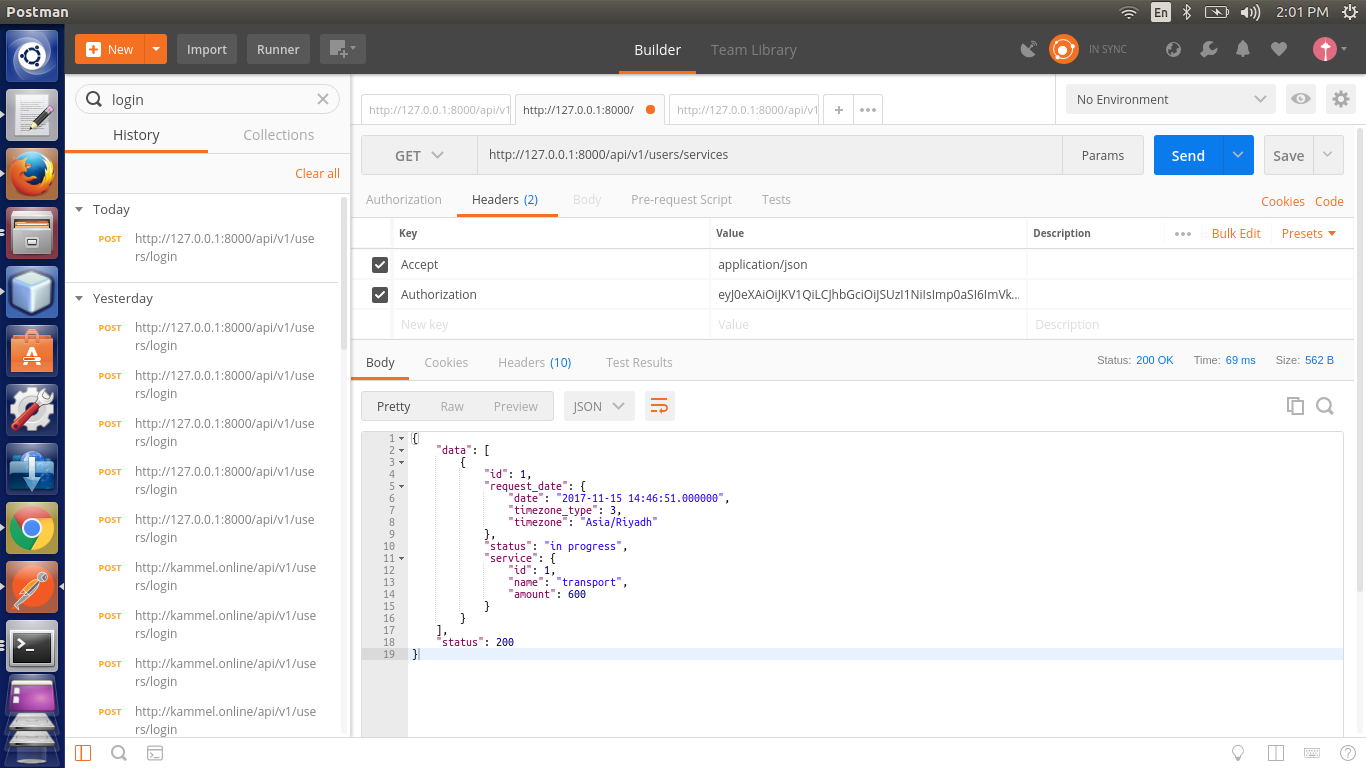Expand the JSON format dropdown
The height and width of the screenshot is (768, 1366).
599,406
